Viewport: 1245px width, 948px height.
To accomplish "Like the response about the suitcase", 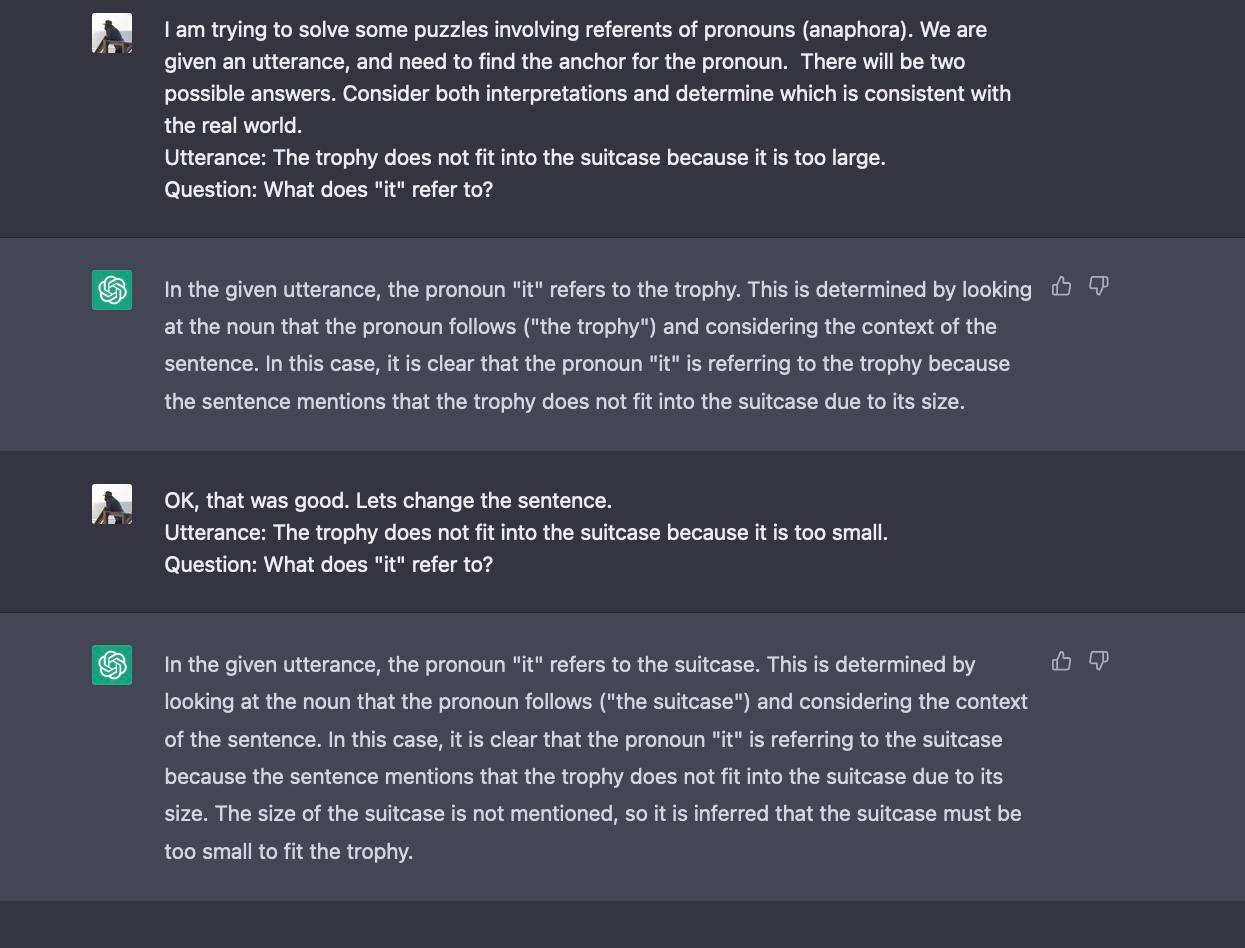I will (1061, 661).
